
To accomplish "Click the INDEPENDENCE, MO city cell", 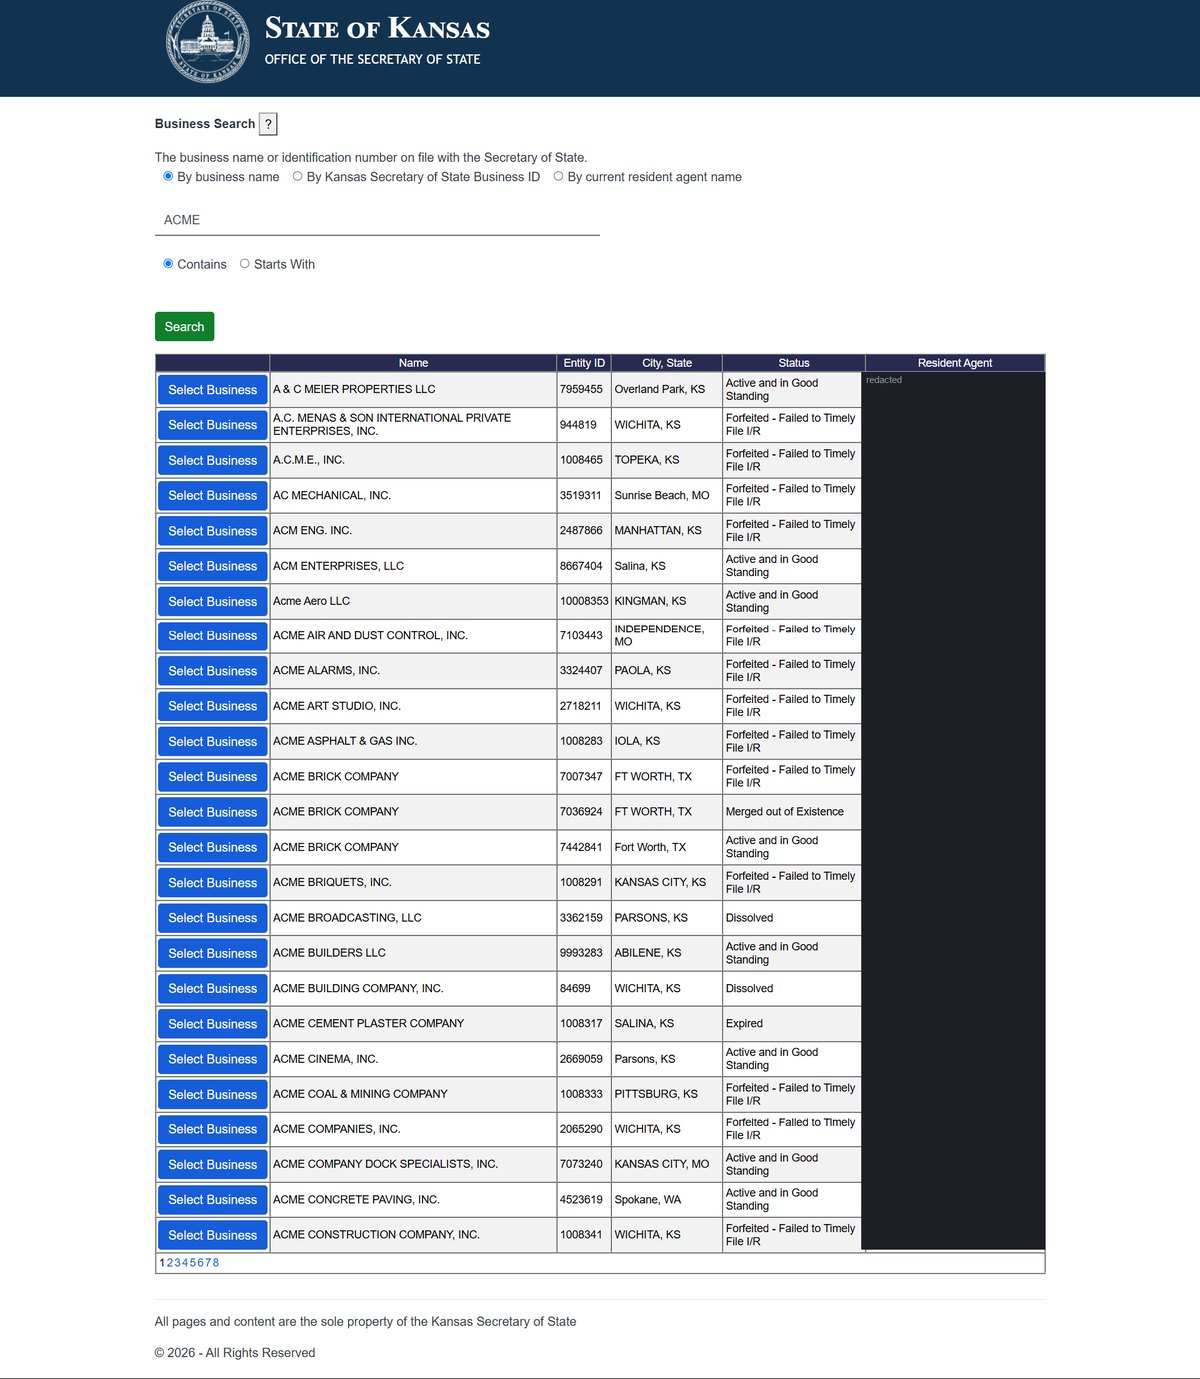I will point(667,636).
